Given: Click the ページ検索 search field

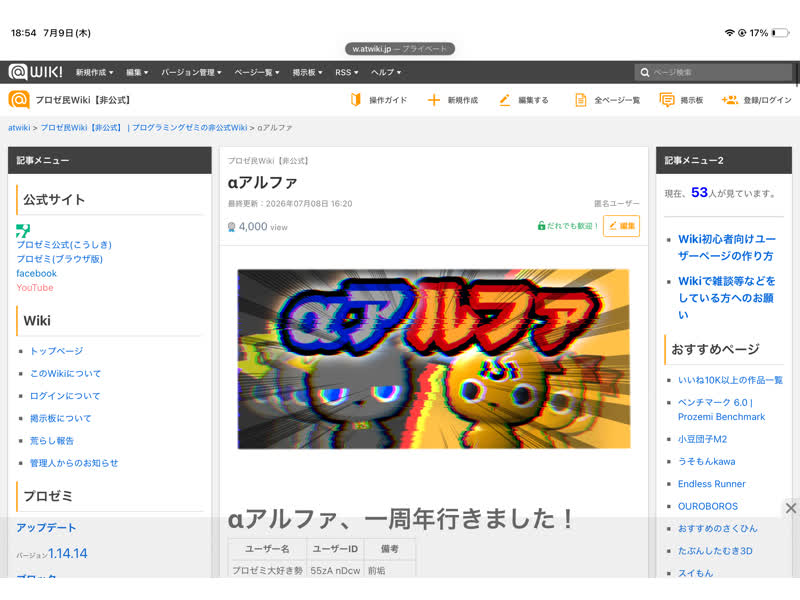Looking at the screenshot, I should pyautogui.click(x=713, y=72).
